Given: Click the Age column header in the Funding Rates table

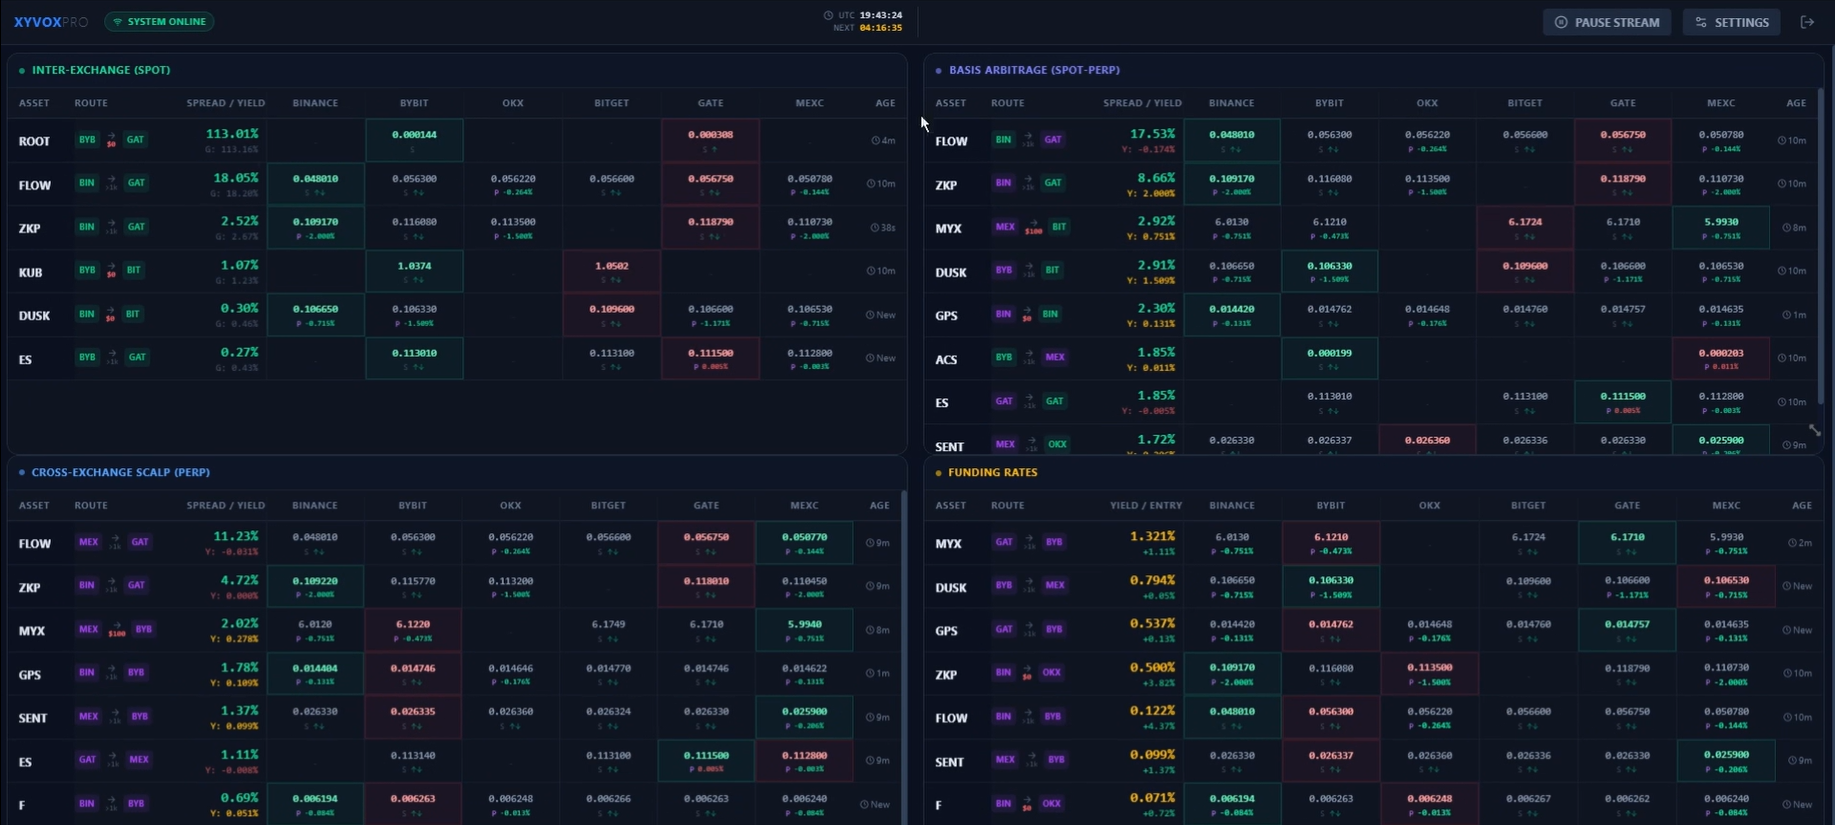Looking at the screenshot, I should point(1801,506).
